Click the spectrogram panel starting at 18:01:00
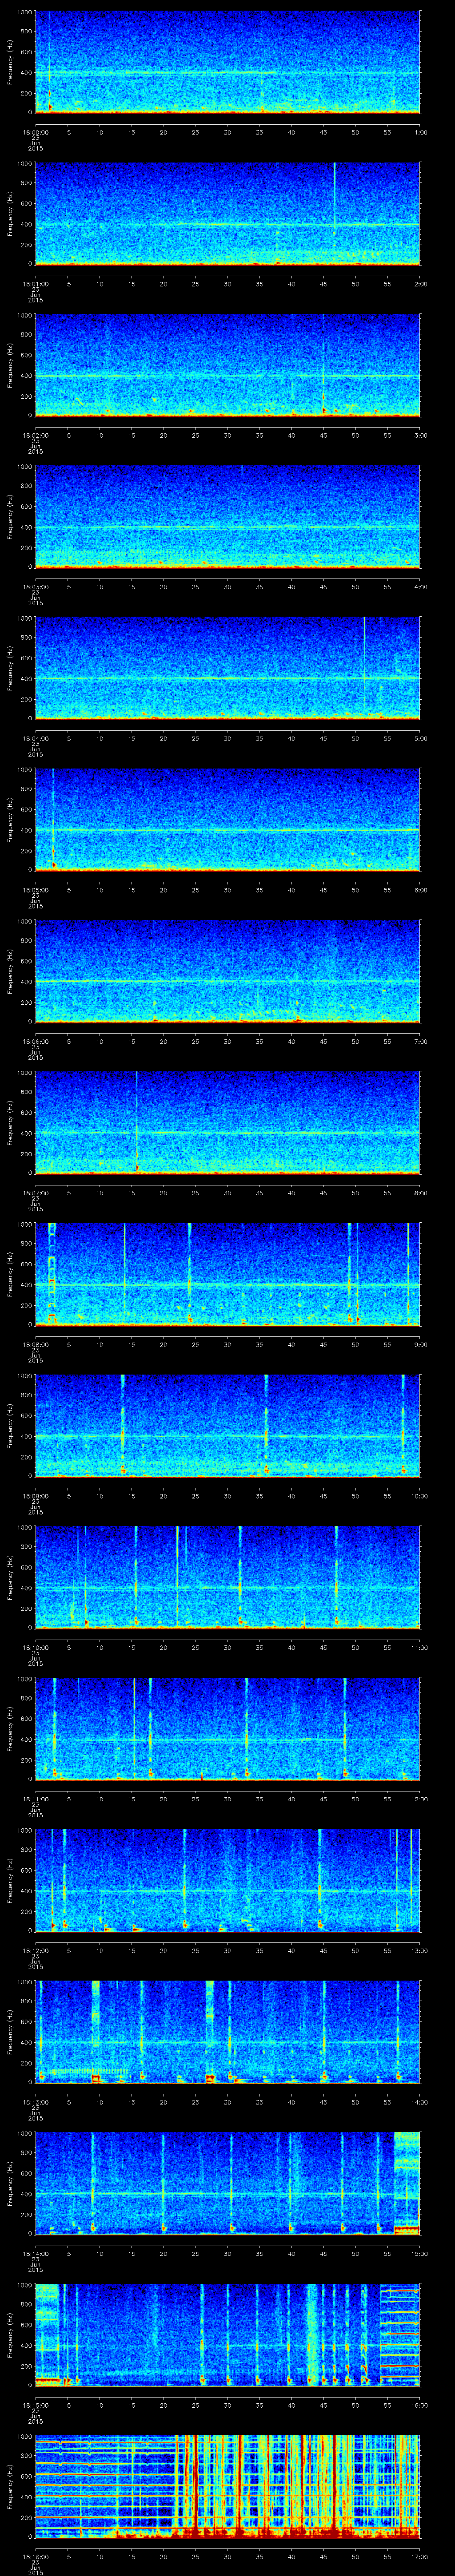 point(228,214)
